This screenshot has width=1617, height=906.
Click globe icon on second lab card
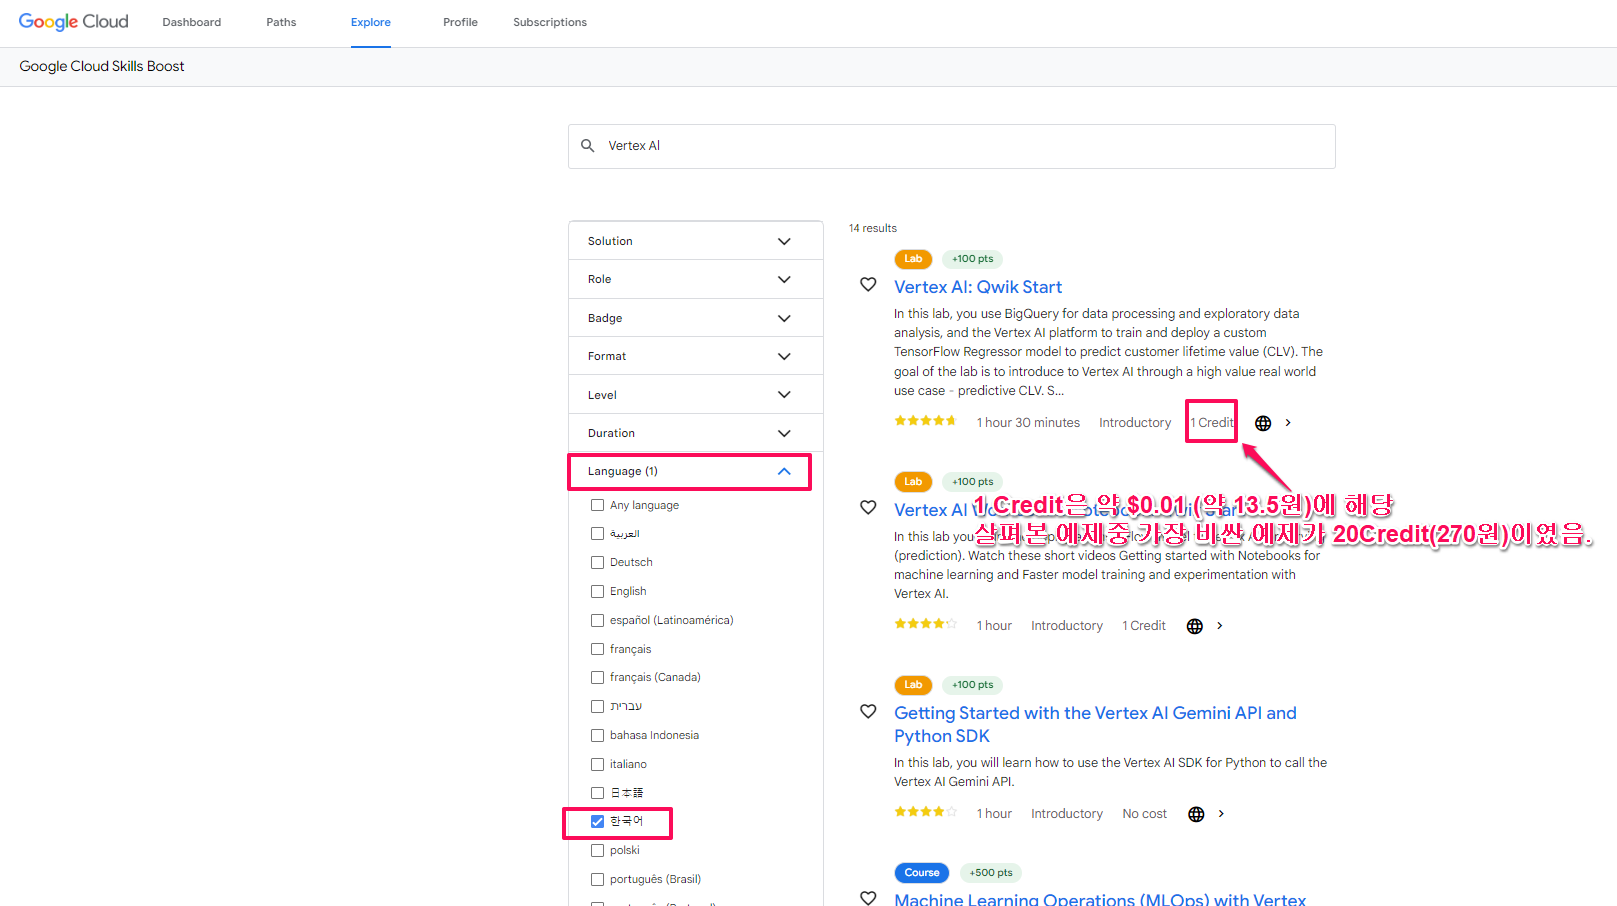pos(1195,626)
